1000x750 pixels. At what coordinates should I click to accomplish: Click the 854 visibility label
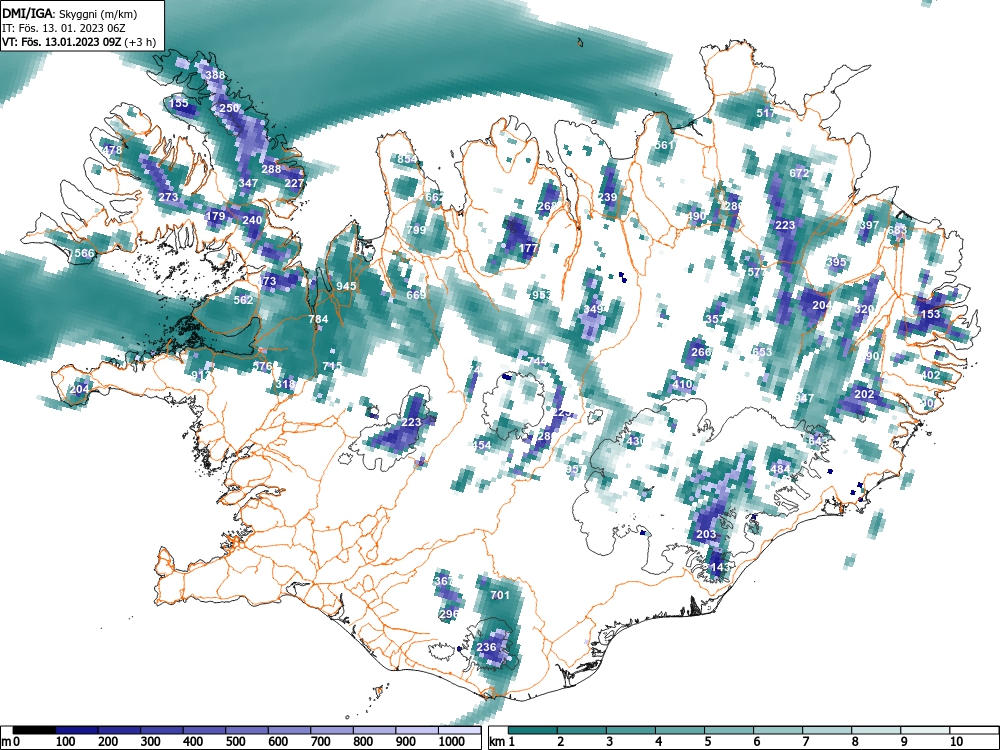click(407, 159)
